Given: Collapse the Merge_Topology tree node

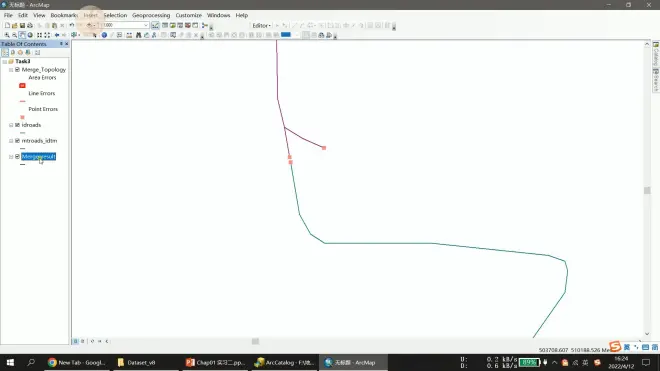Looking at the screenshot, I should point(11,69).
